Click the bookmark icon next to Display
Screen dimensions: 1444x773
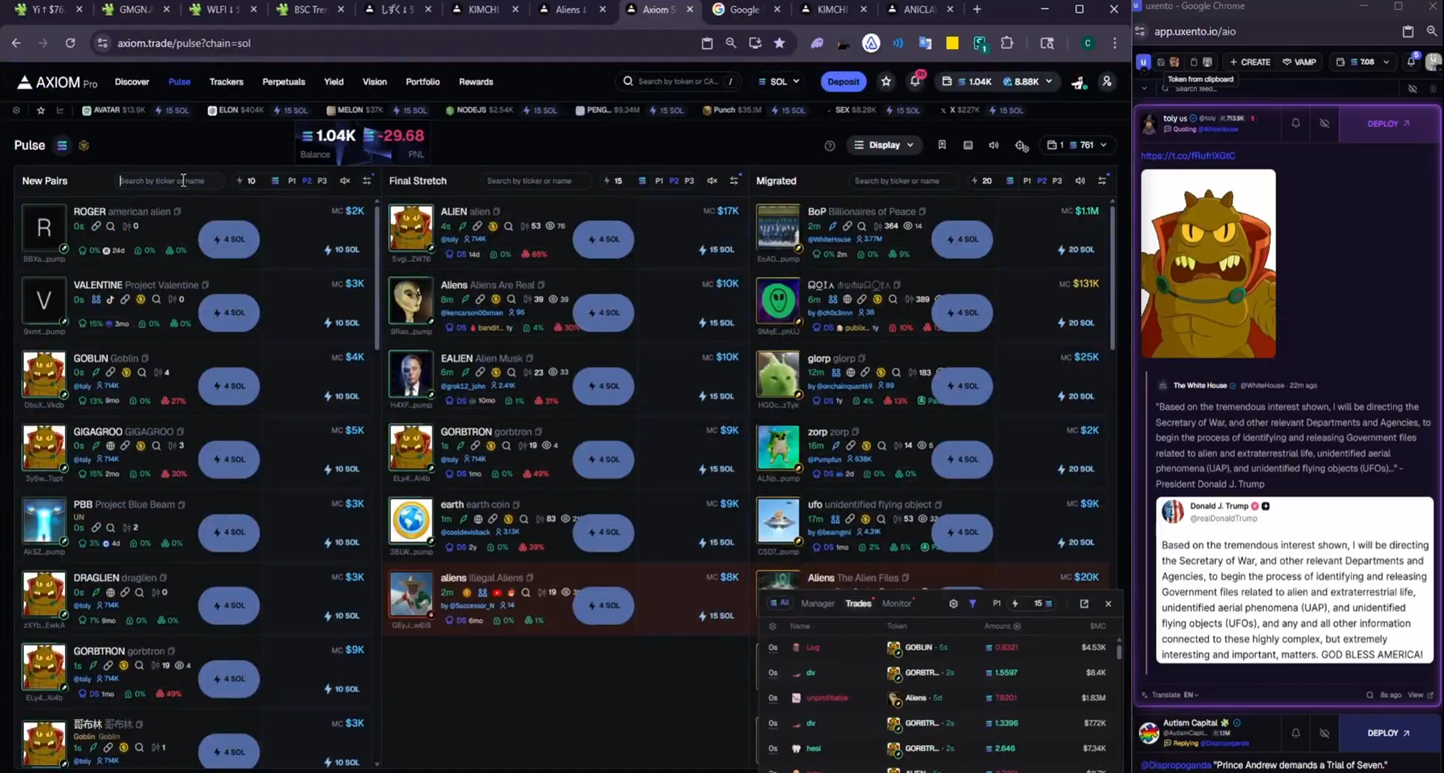click(x=942, y=146)
